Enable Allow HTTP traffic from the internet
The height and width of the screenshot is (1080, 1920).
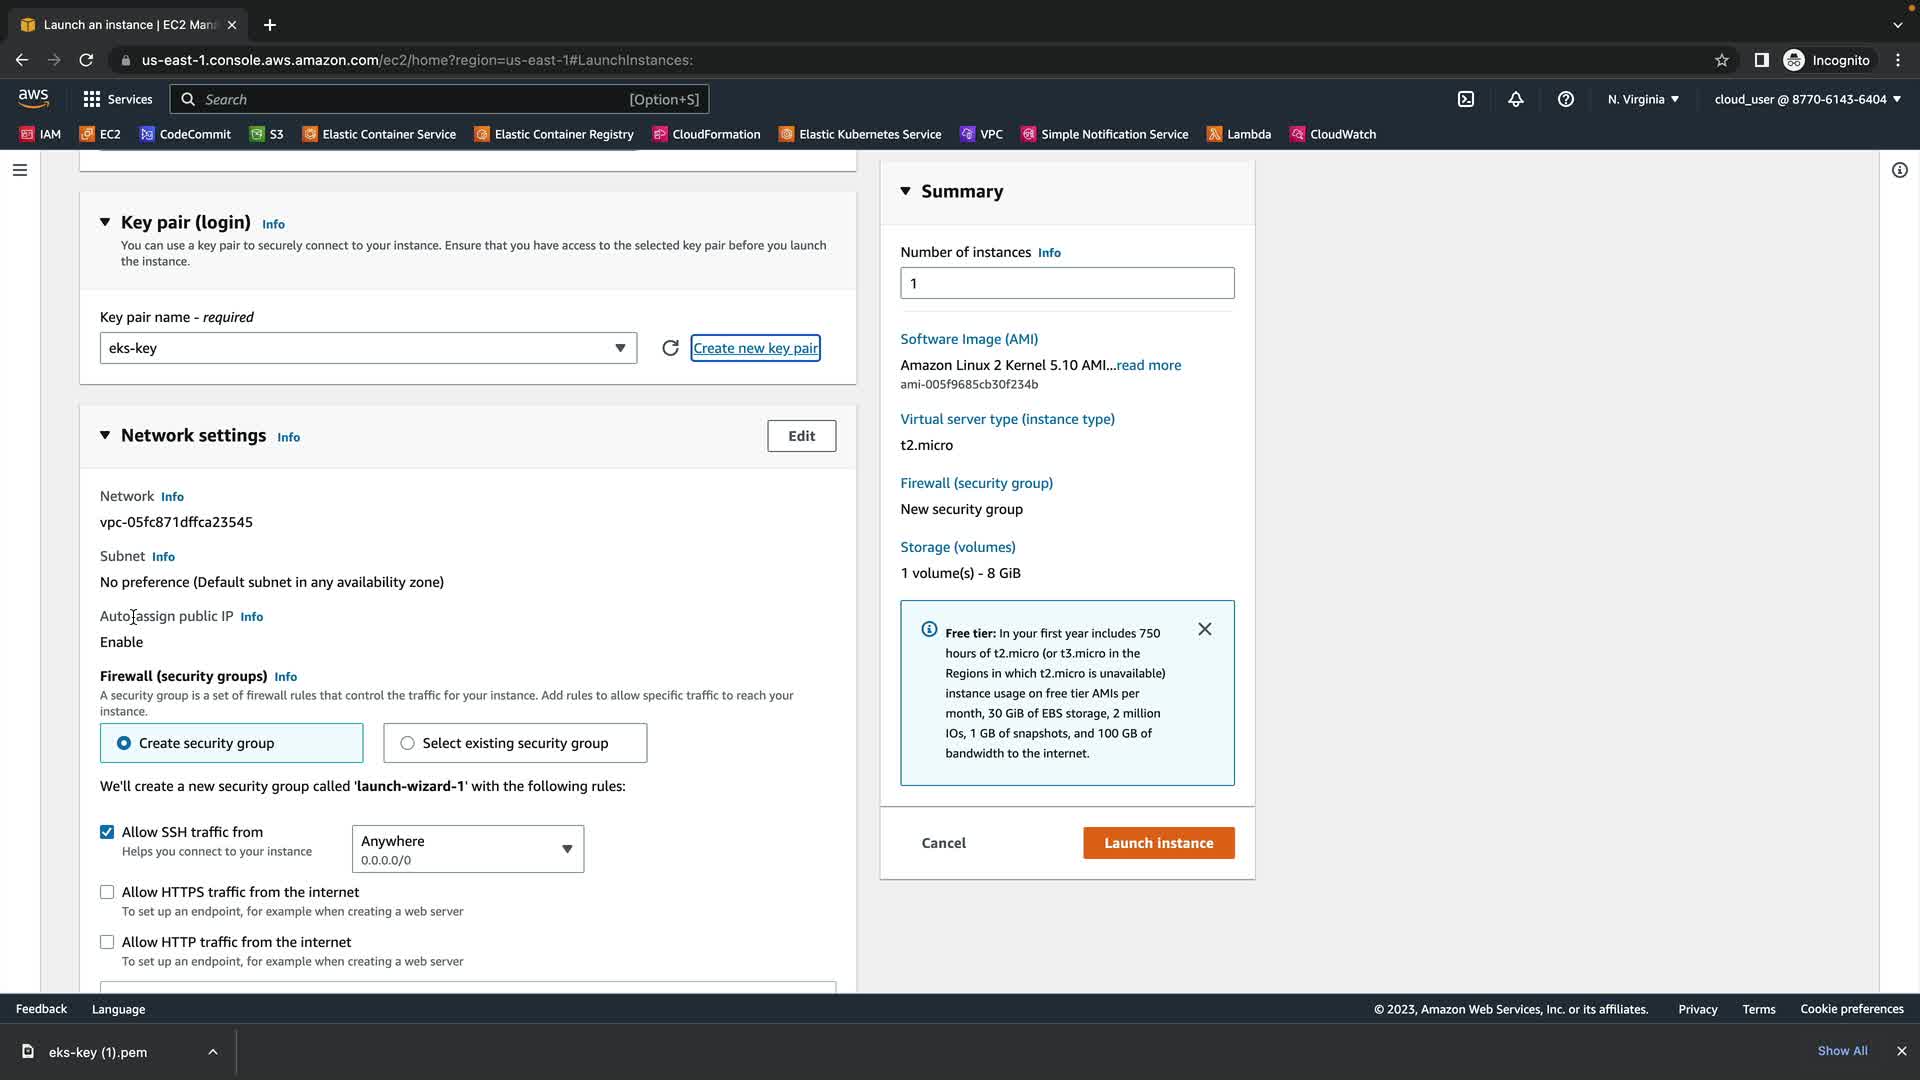pos(107,942)
